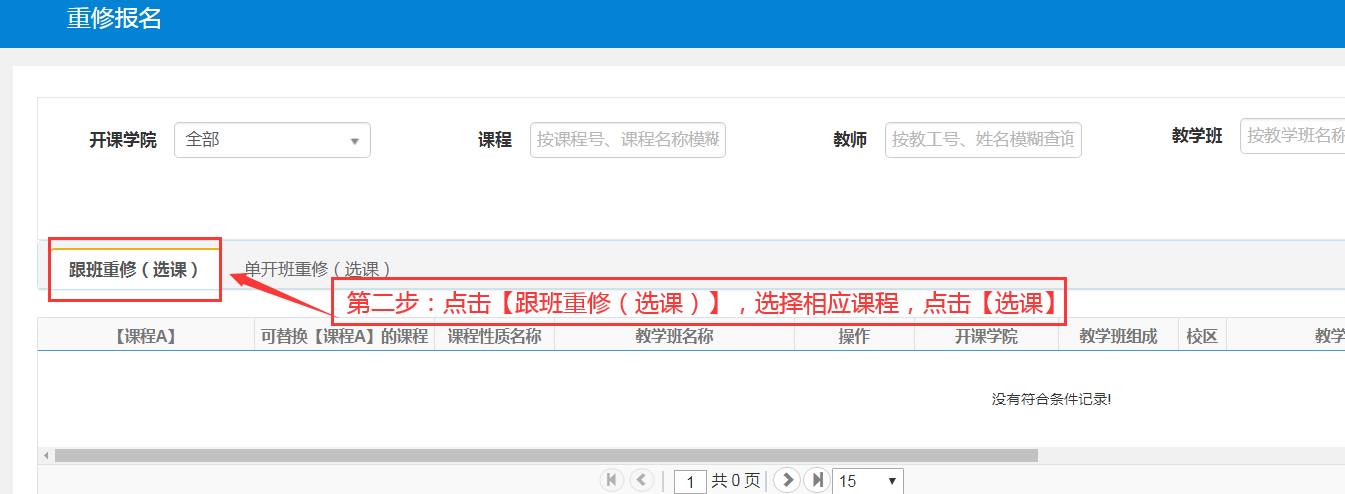Open the 开课学院 dropdown showing 全部
This screenshot has width=1345, height=494.
point(272,140)
